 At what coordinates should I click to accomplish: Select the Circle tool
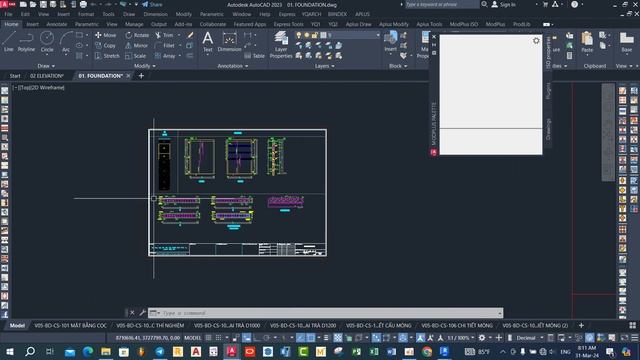pyautogui.click(x=47, y=43)
